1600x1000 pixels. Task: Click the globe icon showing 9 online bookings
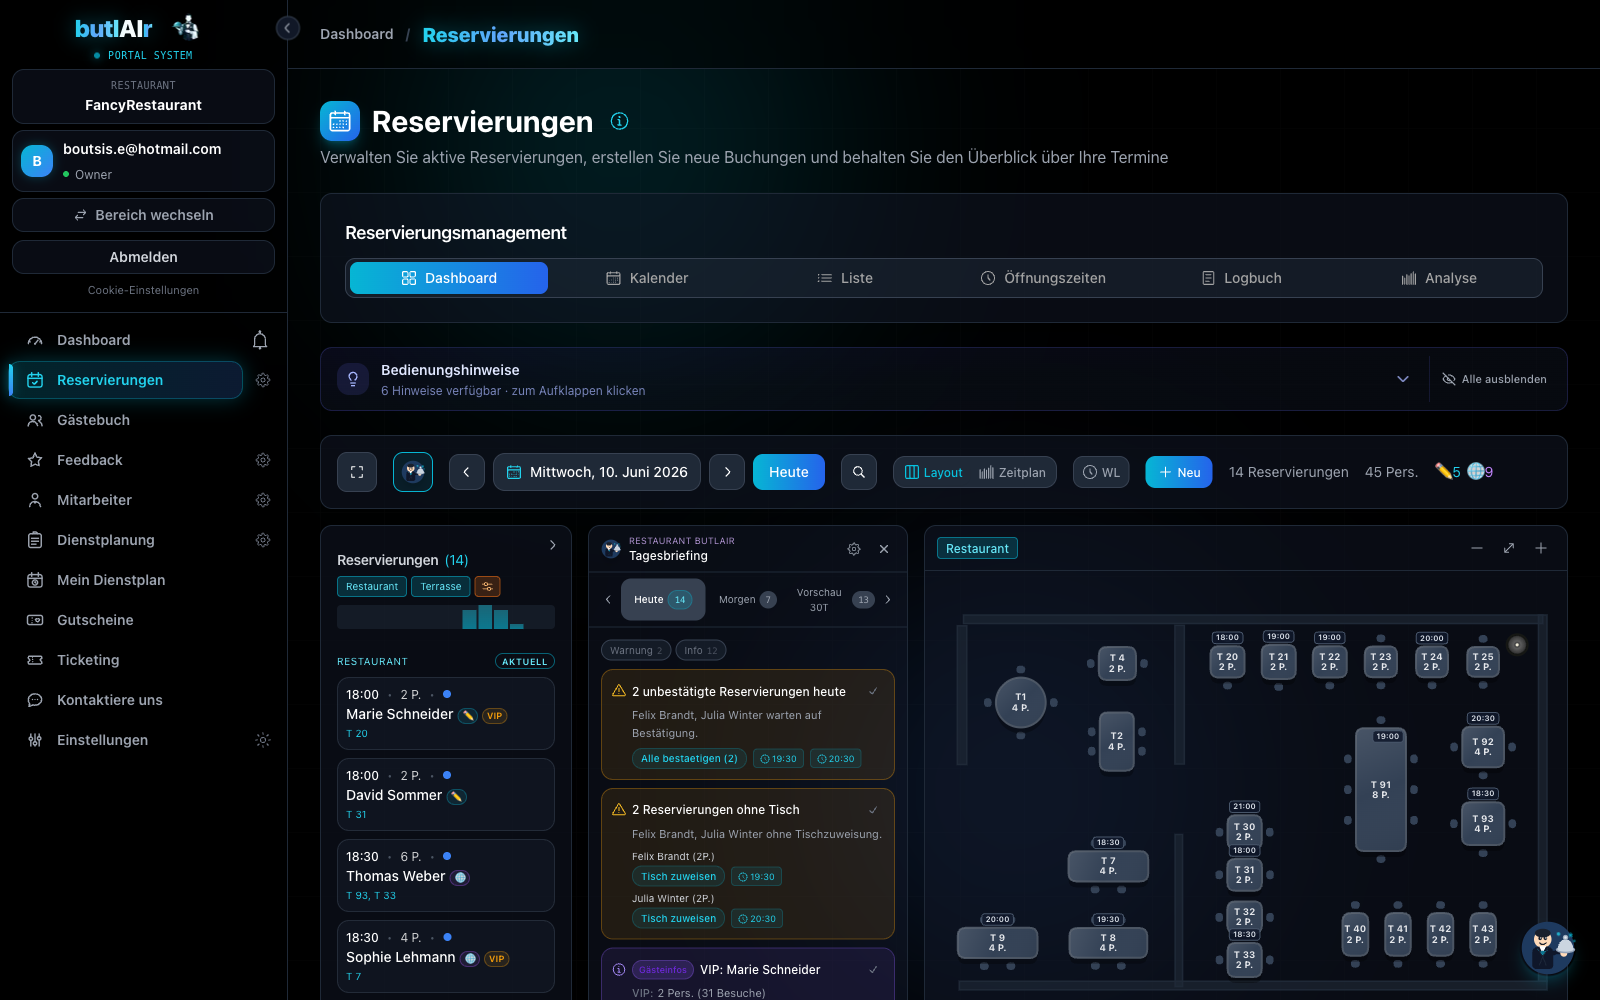tap(1480, 472)
